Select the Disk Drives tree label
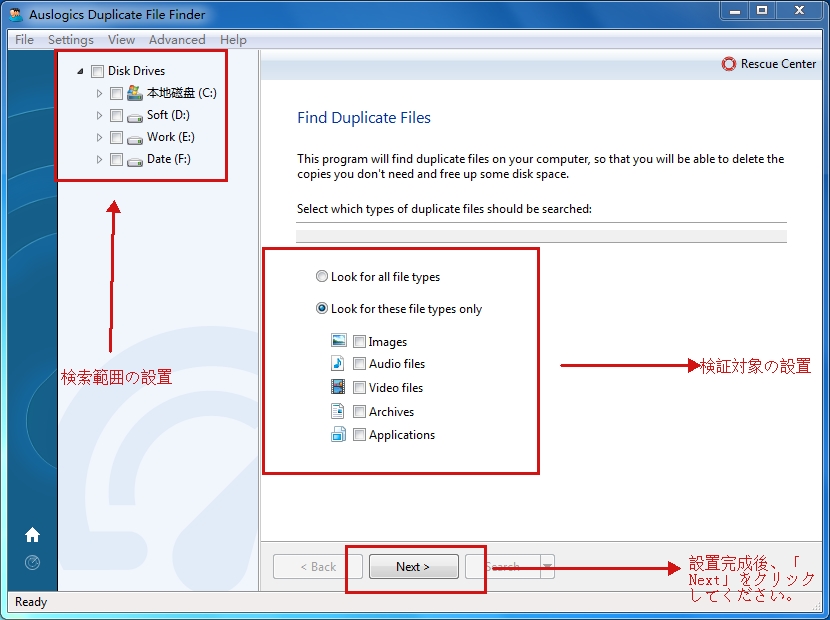This screenshot has width=830, height=620. (137, 71)
